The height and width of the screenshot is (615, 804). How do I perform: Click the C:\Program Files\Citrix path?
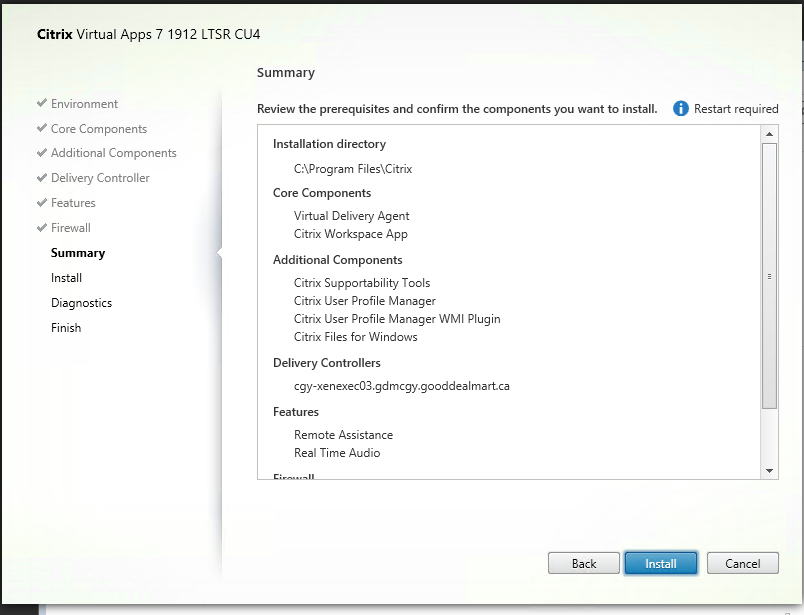[353, 169]
